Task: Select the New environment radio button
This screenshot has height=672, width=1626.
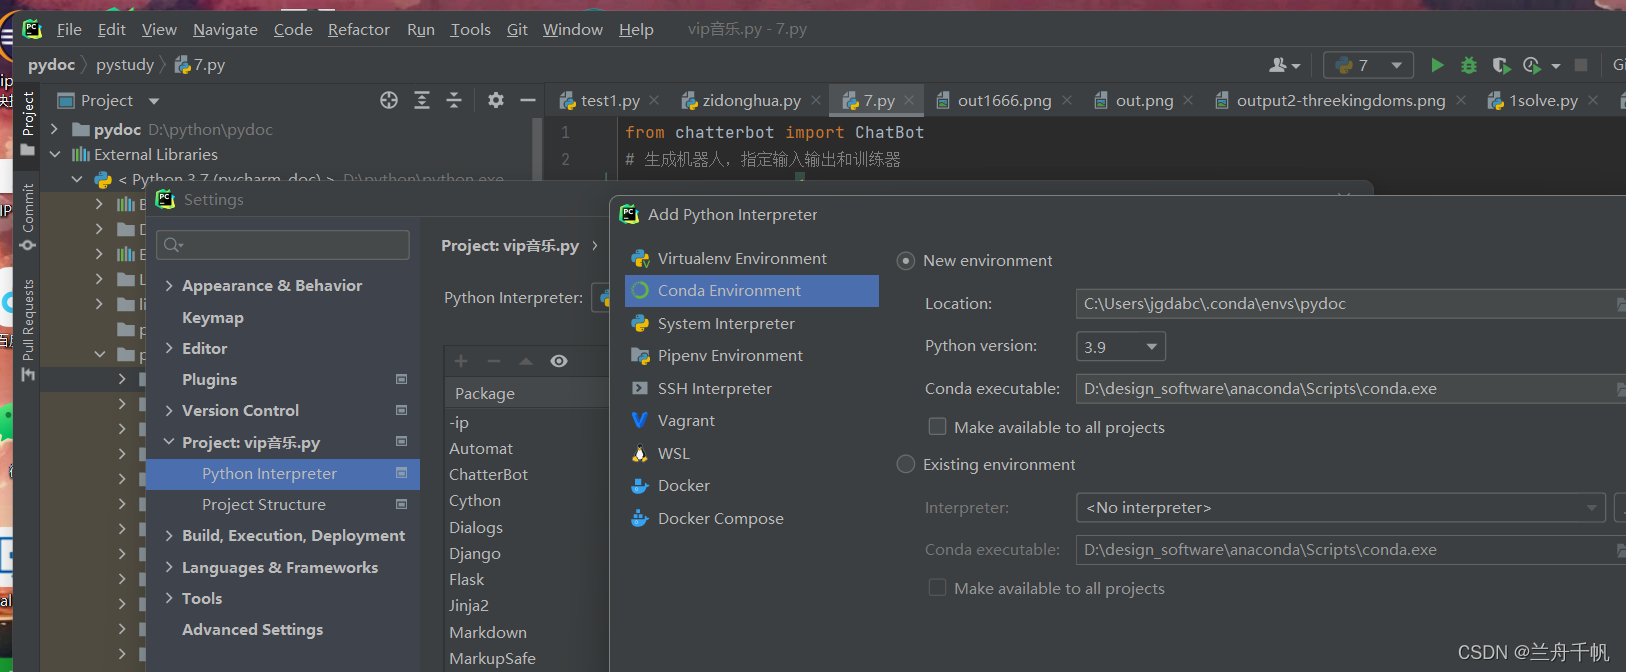Action: click(906, 261)
